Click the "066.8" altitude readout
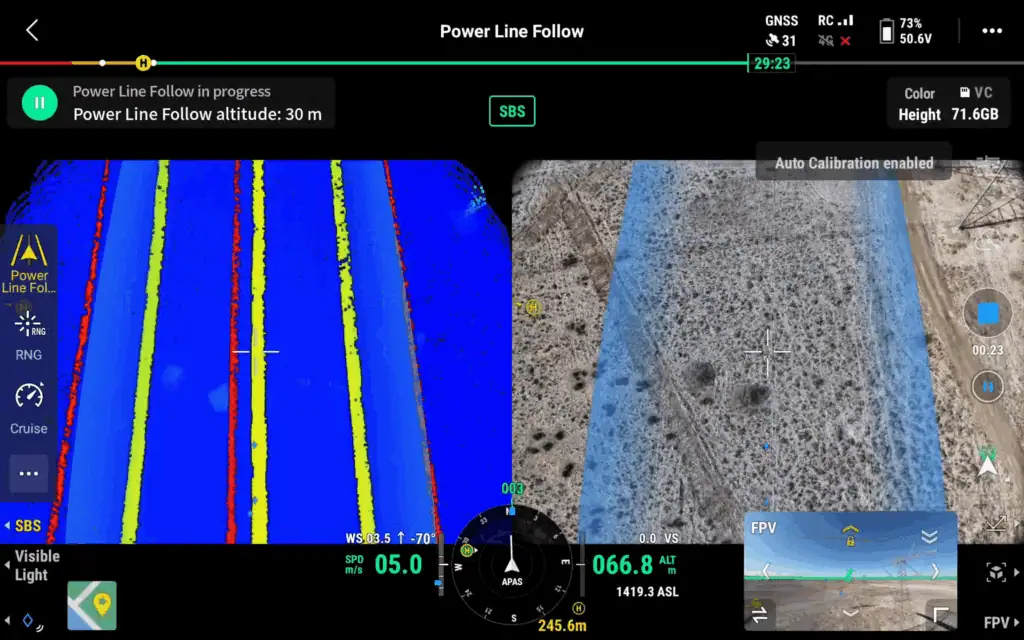 (622, 565)
